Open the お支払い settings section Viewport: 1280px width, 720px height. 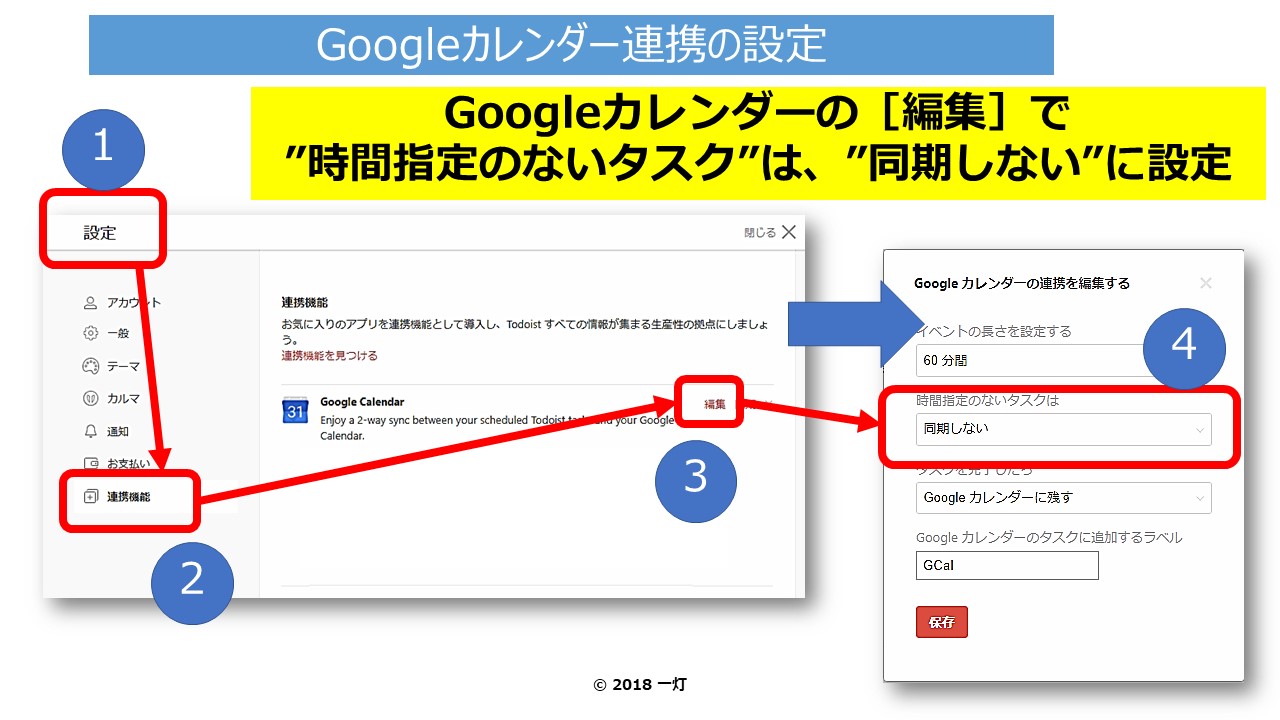(x=128, y=463)
